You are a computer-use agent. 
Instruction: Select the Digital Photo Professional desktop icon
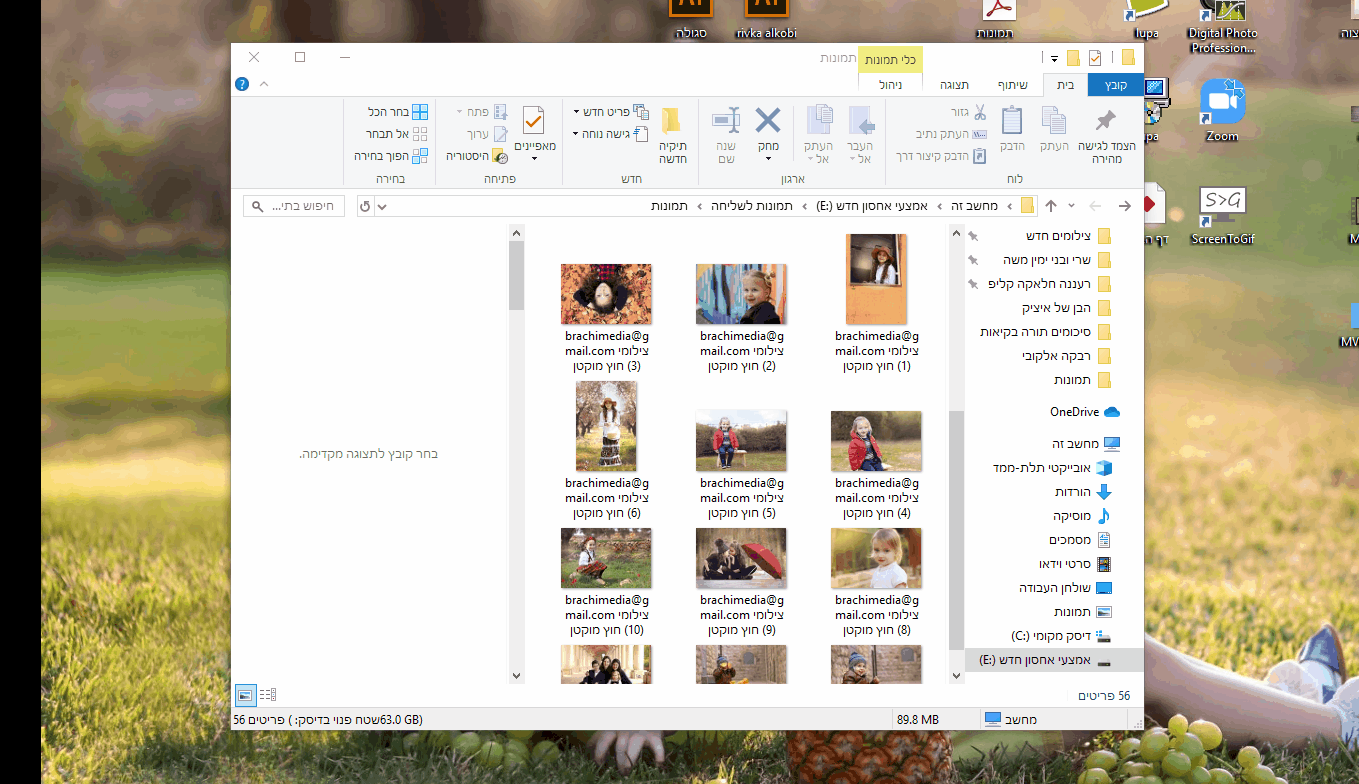[x=1222, y=28]
